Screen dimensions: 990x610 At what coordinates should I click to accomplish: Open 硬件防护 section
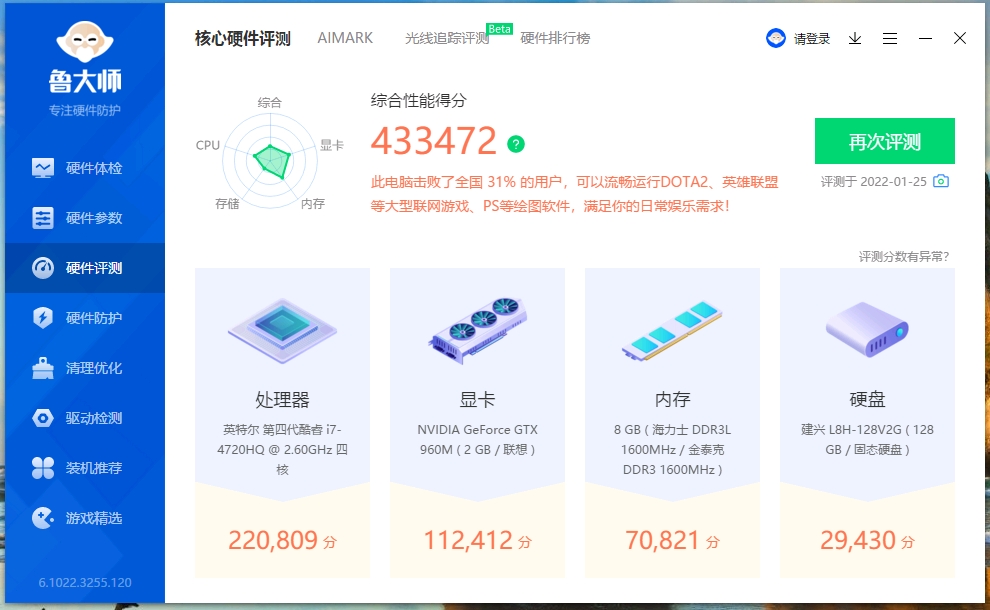coord(85,318)
